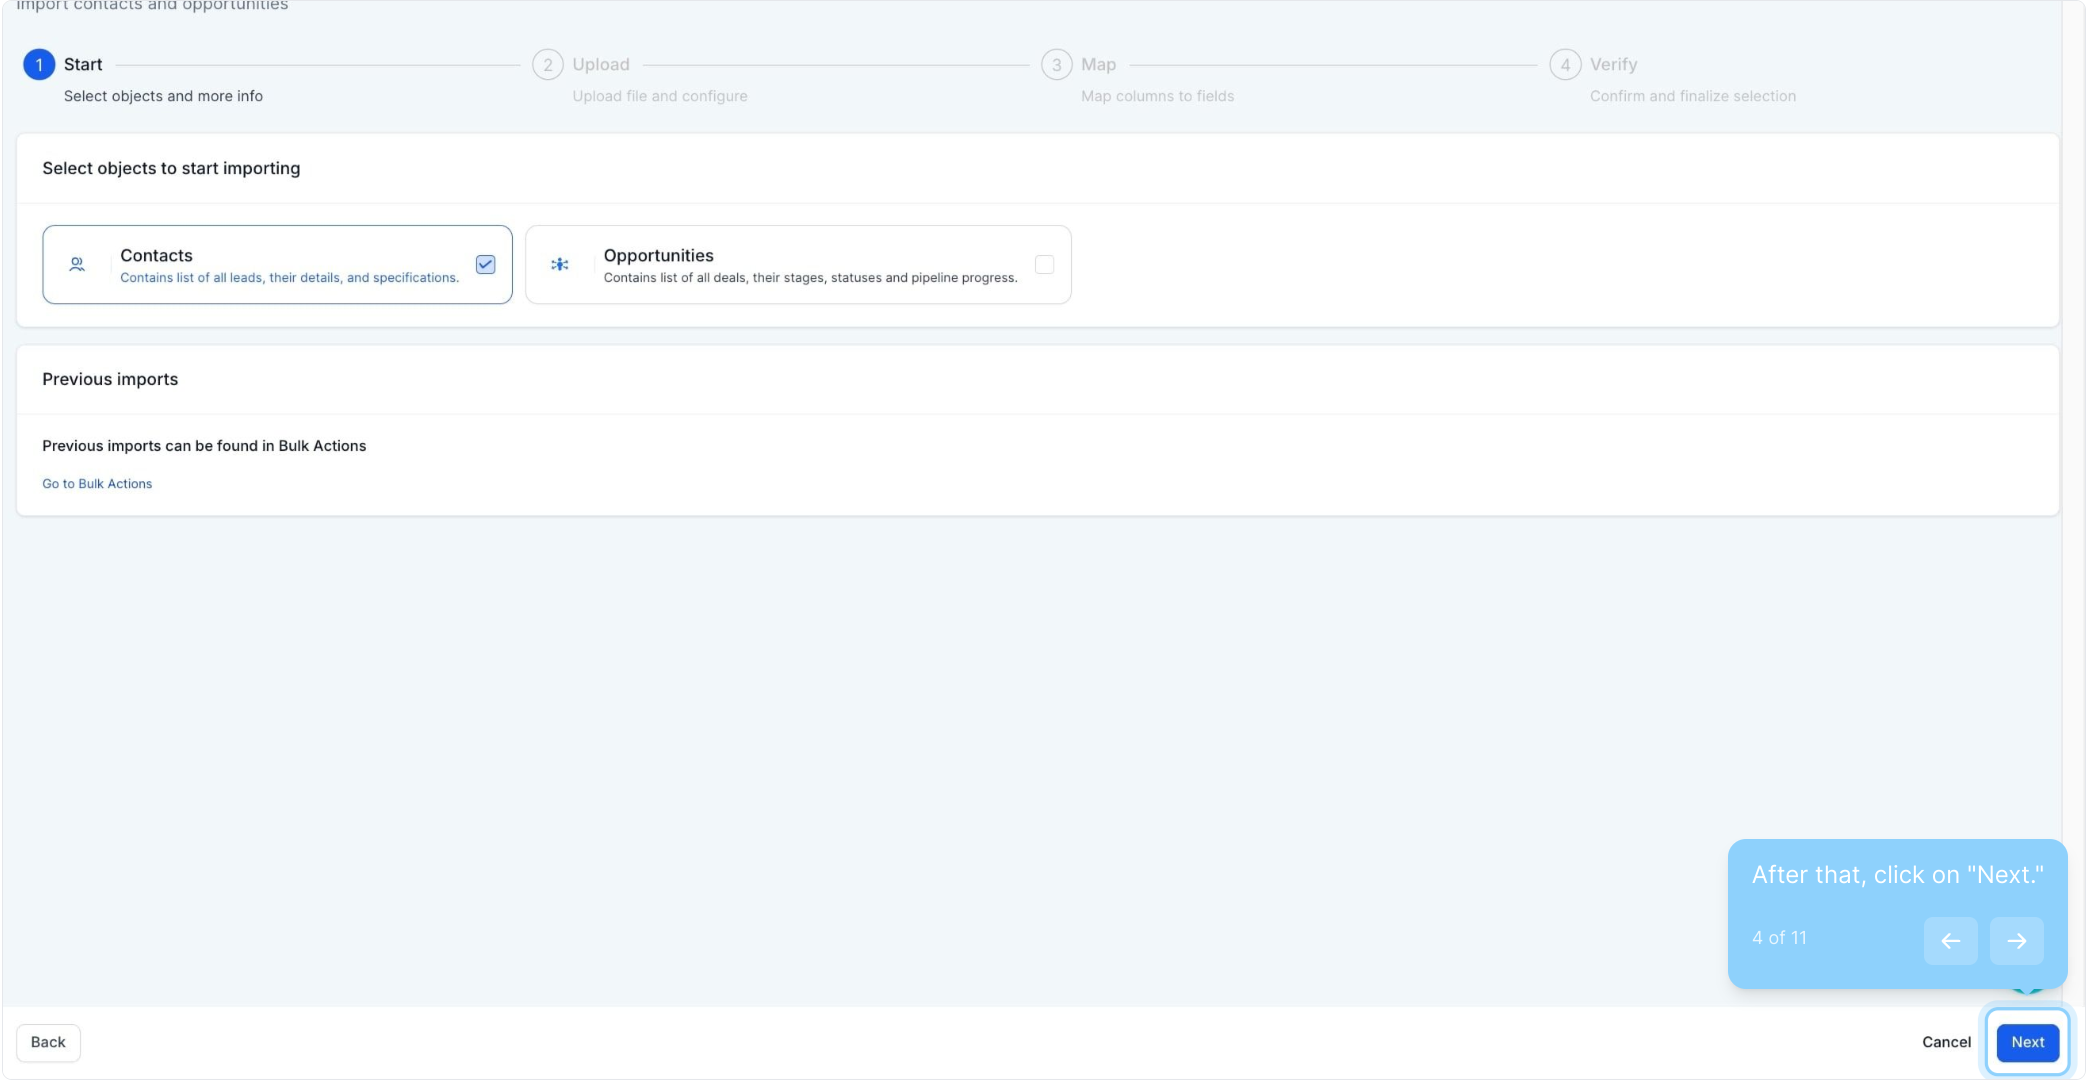Open the Verify step label
The image size is (2088, 1080).
(x=1613, y=65)
